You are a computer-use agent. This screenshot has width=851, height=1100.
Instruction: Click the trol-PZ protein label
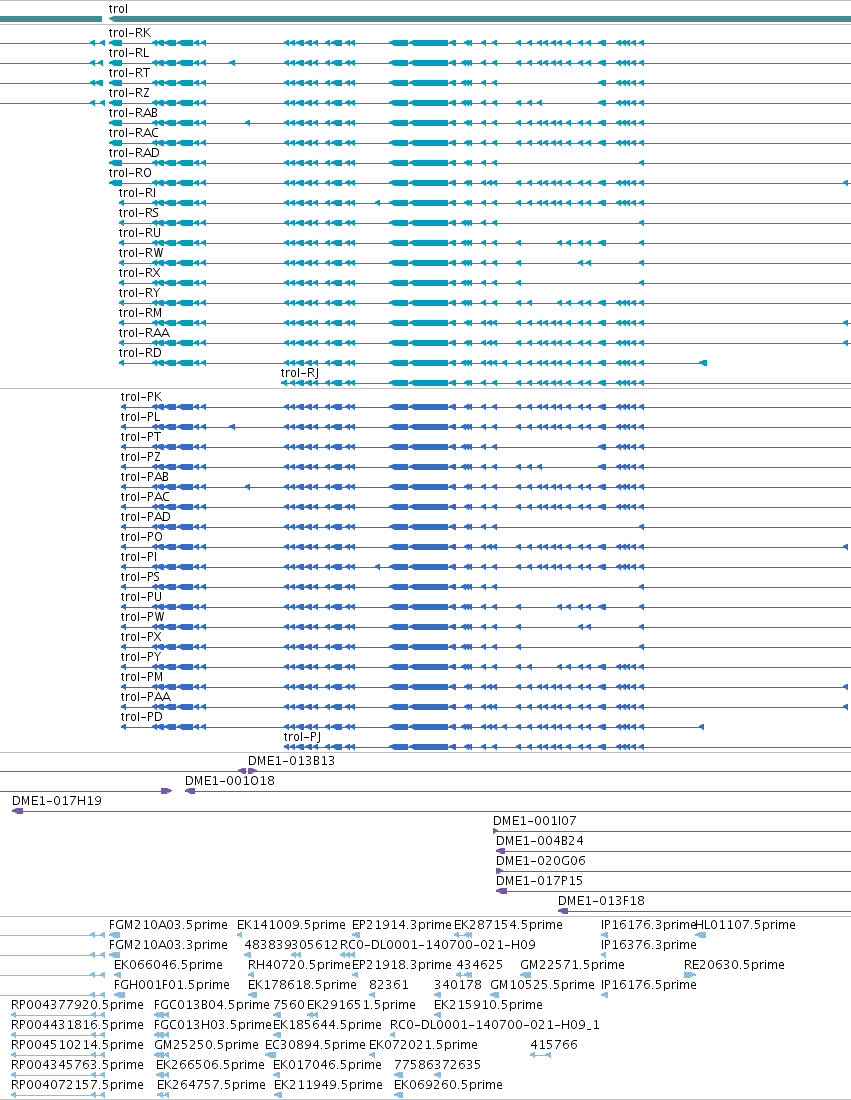point(140,457)
